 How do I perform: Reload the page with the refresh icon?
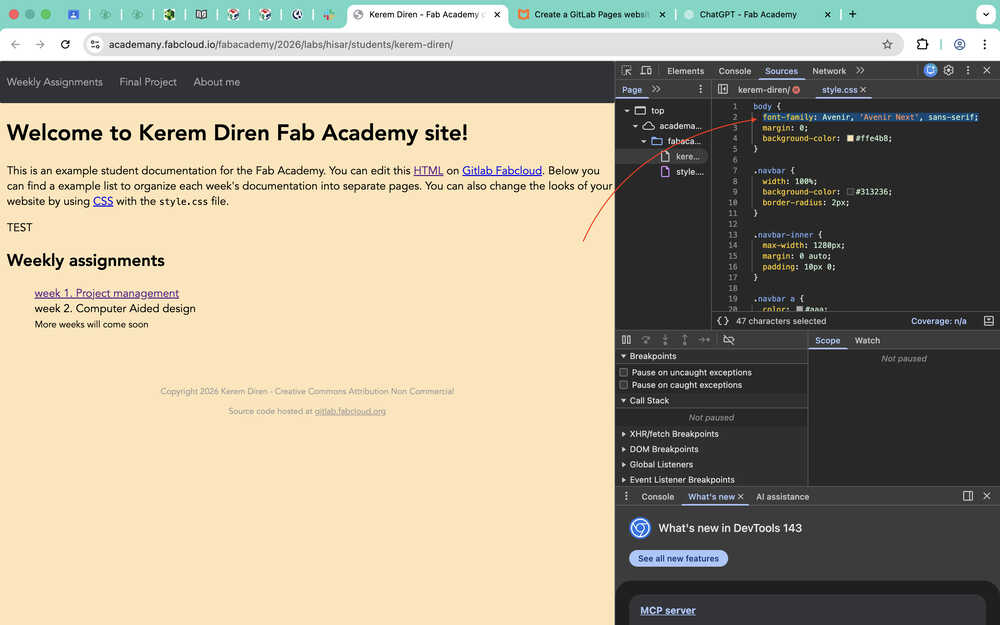click(x=65, y=44)
